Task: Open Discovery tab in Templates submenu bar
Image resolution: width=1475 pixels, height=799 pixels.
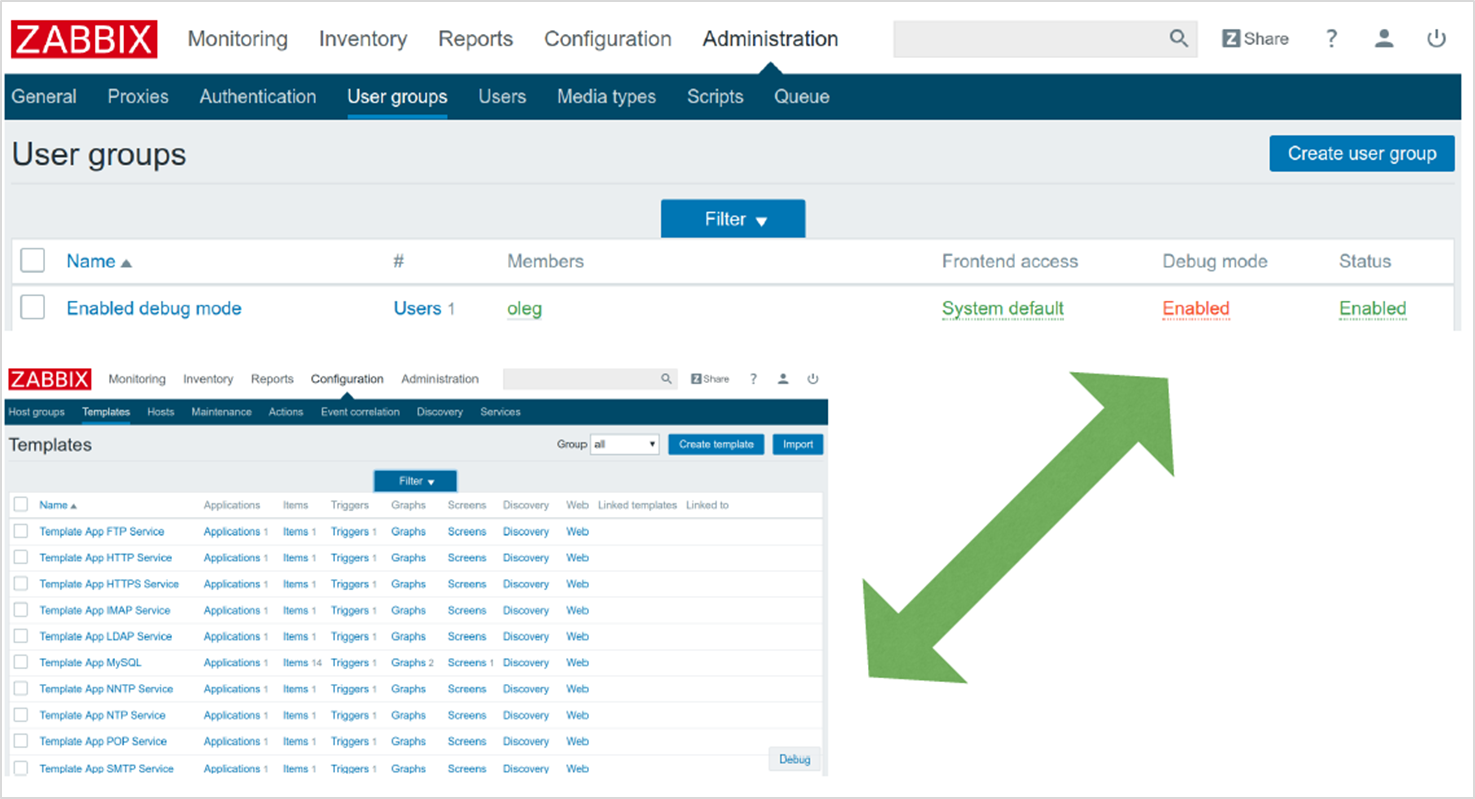Action: [x=440, y=412]
